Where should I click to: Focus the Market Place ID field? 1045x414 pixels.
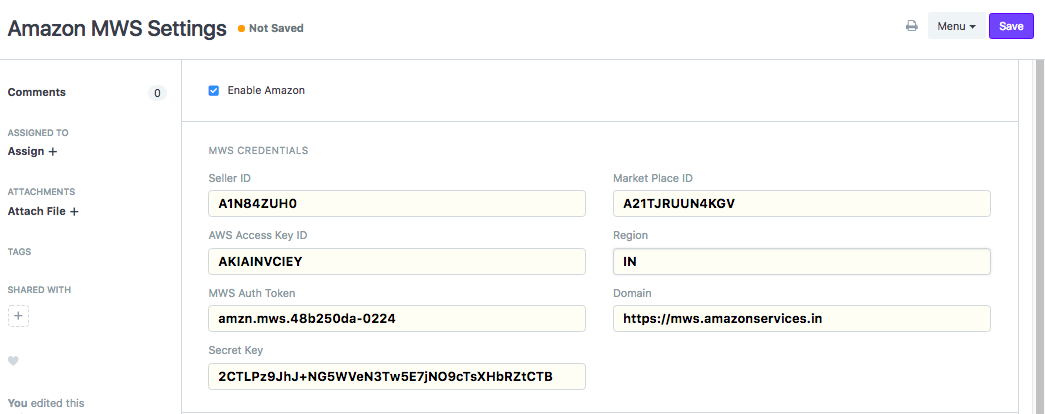coord(801,204)
